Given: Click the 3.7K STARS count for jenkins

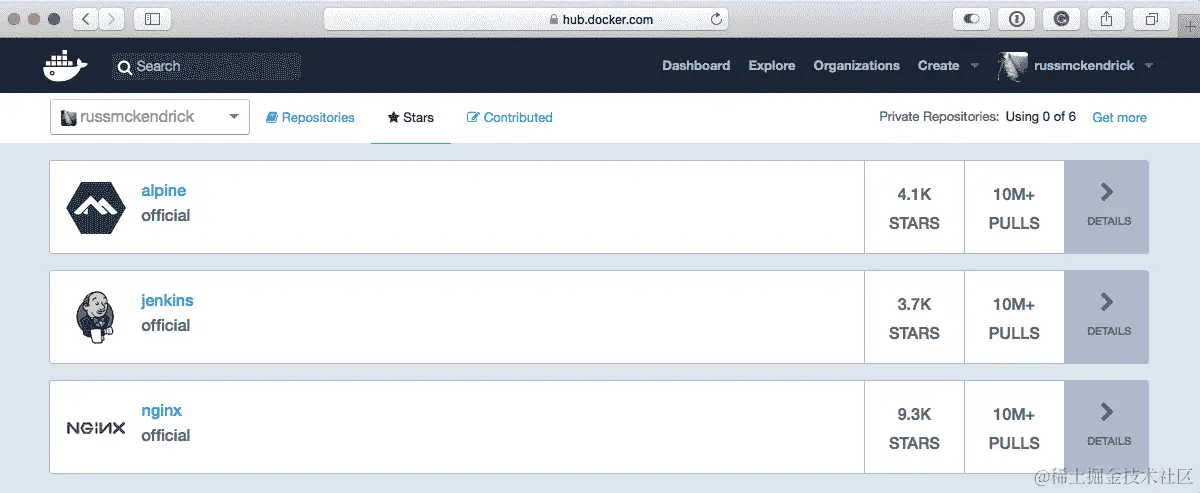Looking at the screenshot, I should click(914, 318).
